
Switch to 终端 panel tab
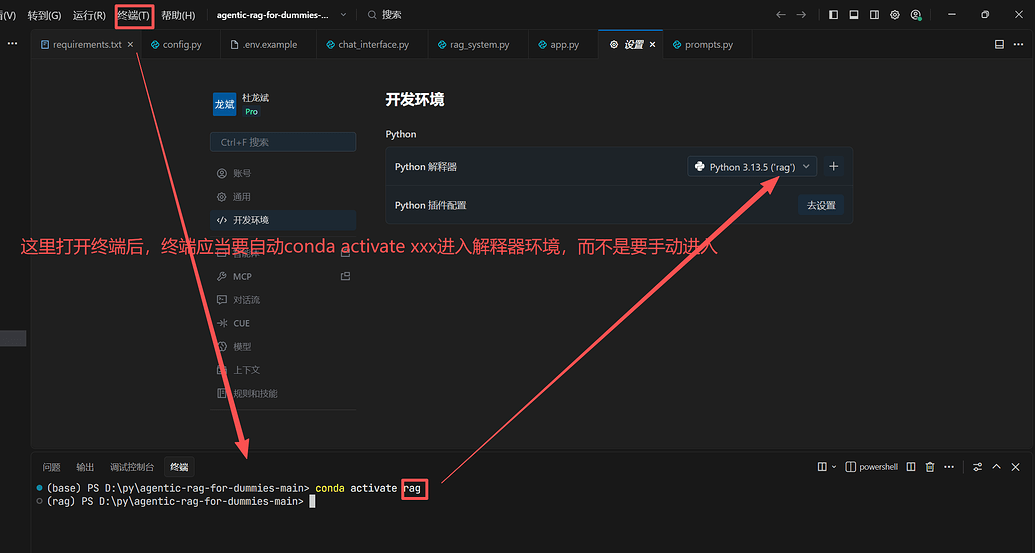pyautogui.click(x=179, y=467)
